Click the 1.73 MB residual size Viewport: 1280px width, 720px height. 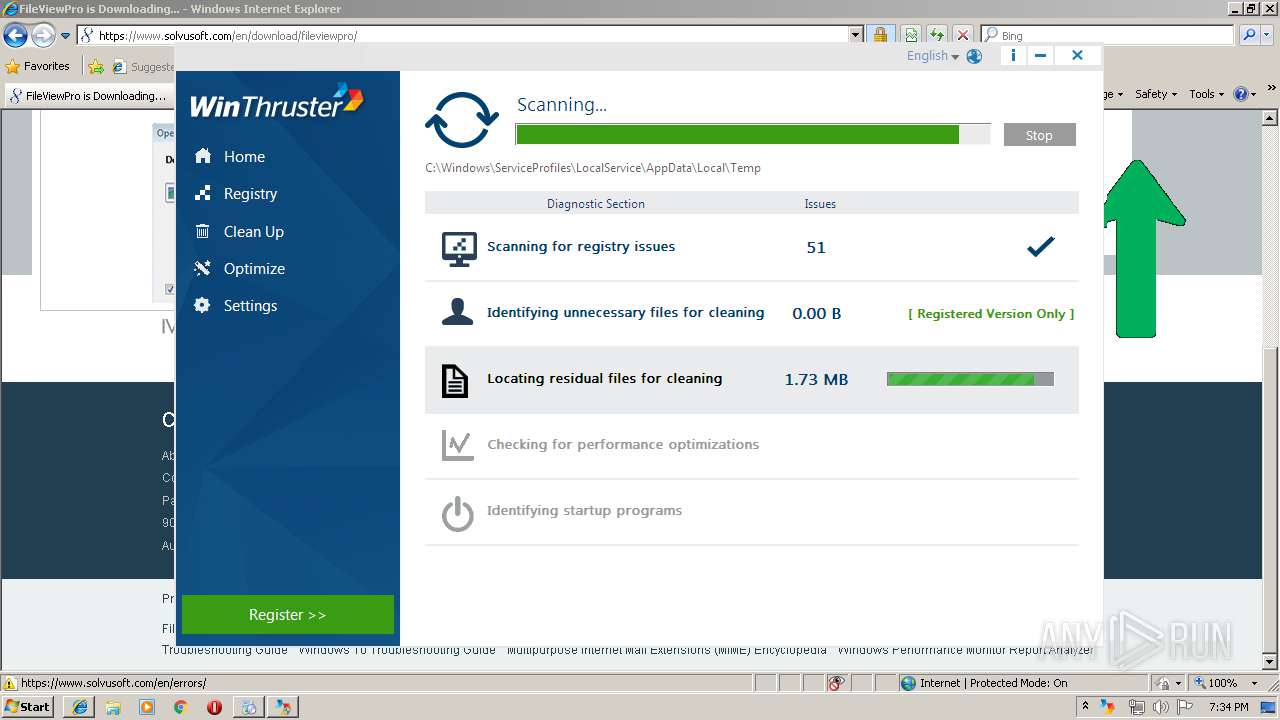tap(816, 380)
